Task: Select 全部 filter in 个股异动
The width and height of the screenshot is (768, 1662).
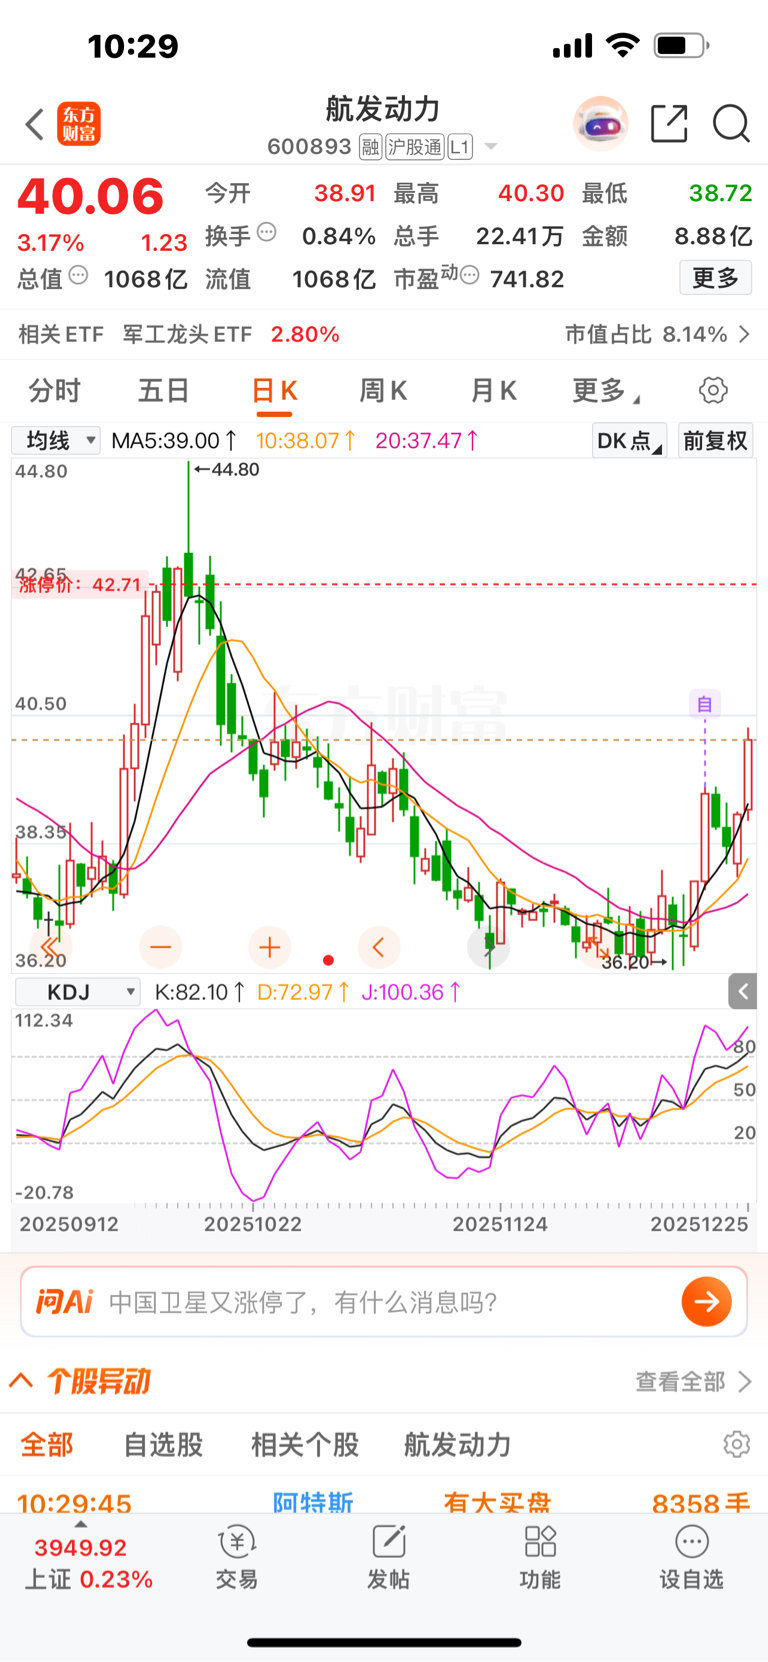Action: click(x=47, y=1444)
